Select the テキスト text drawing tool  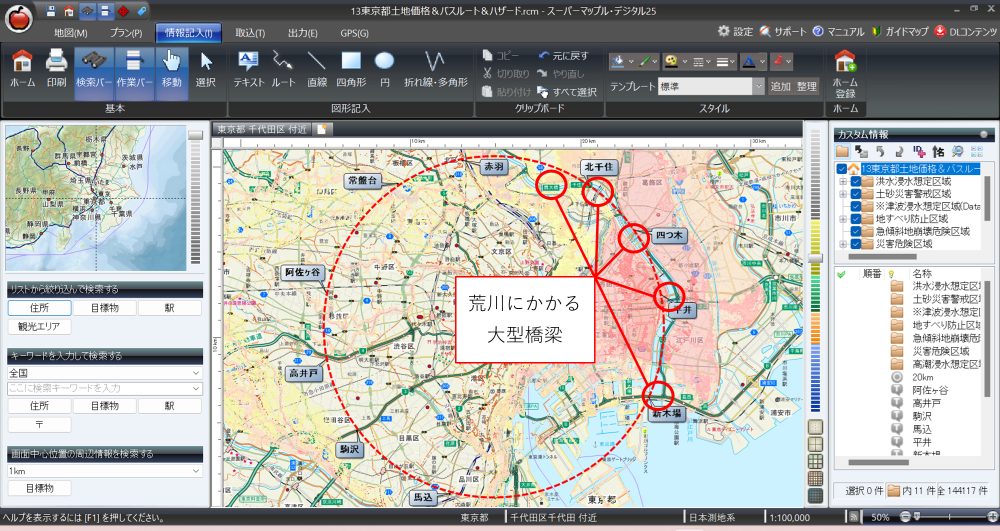[x=248, y=68]
